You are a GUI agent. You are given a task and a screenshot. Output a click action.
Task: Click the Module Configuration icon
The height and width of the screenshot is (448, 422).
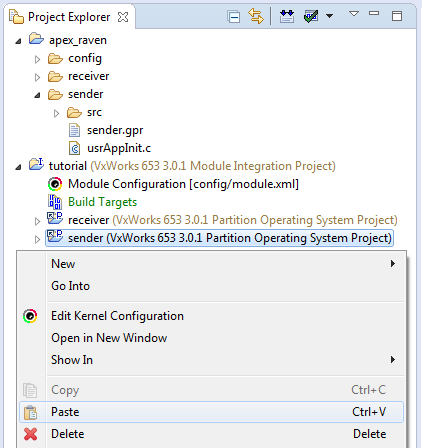(x=55, y=184)
